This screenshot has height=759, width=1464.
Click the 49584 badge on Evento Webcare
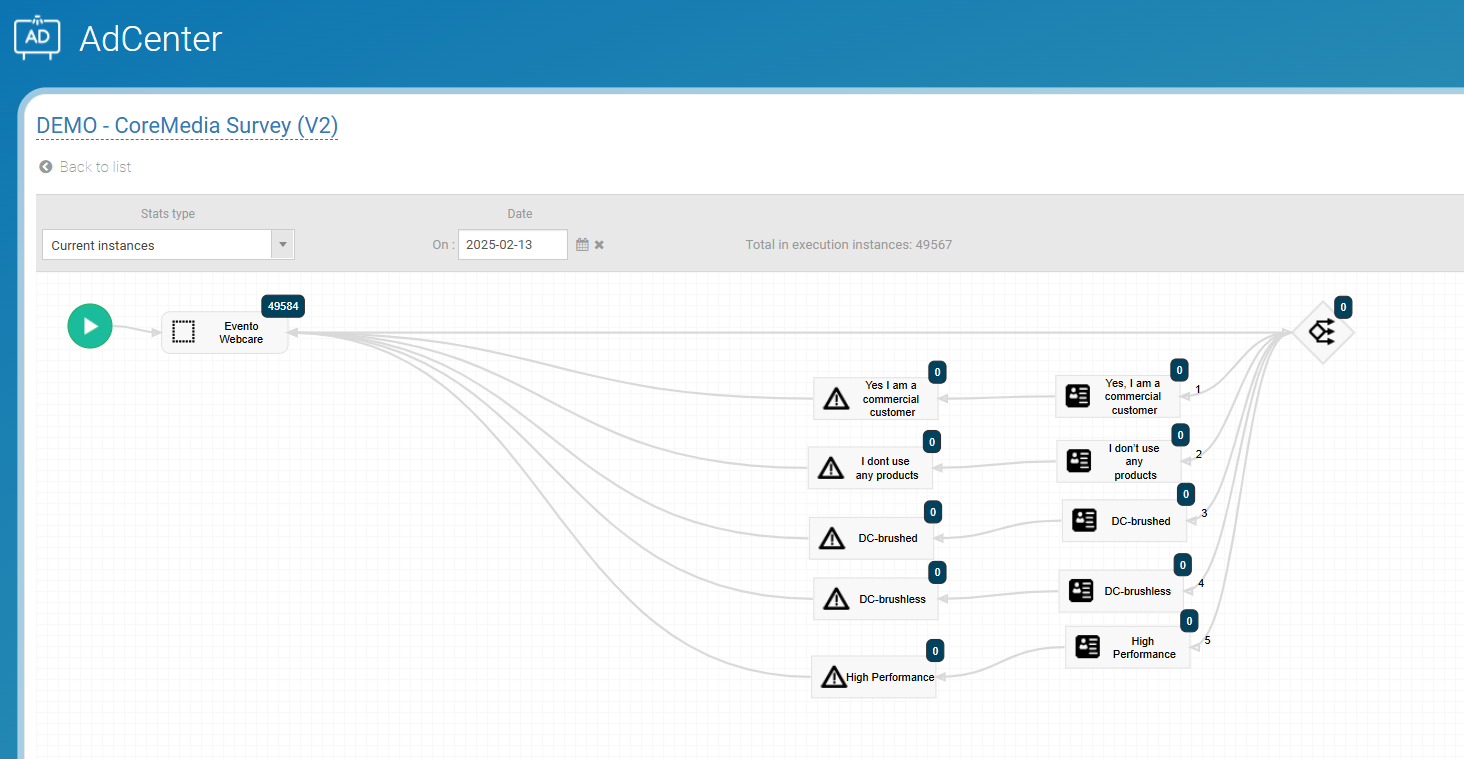[x=283, y=306]
